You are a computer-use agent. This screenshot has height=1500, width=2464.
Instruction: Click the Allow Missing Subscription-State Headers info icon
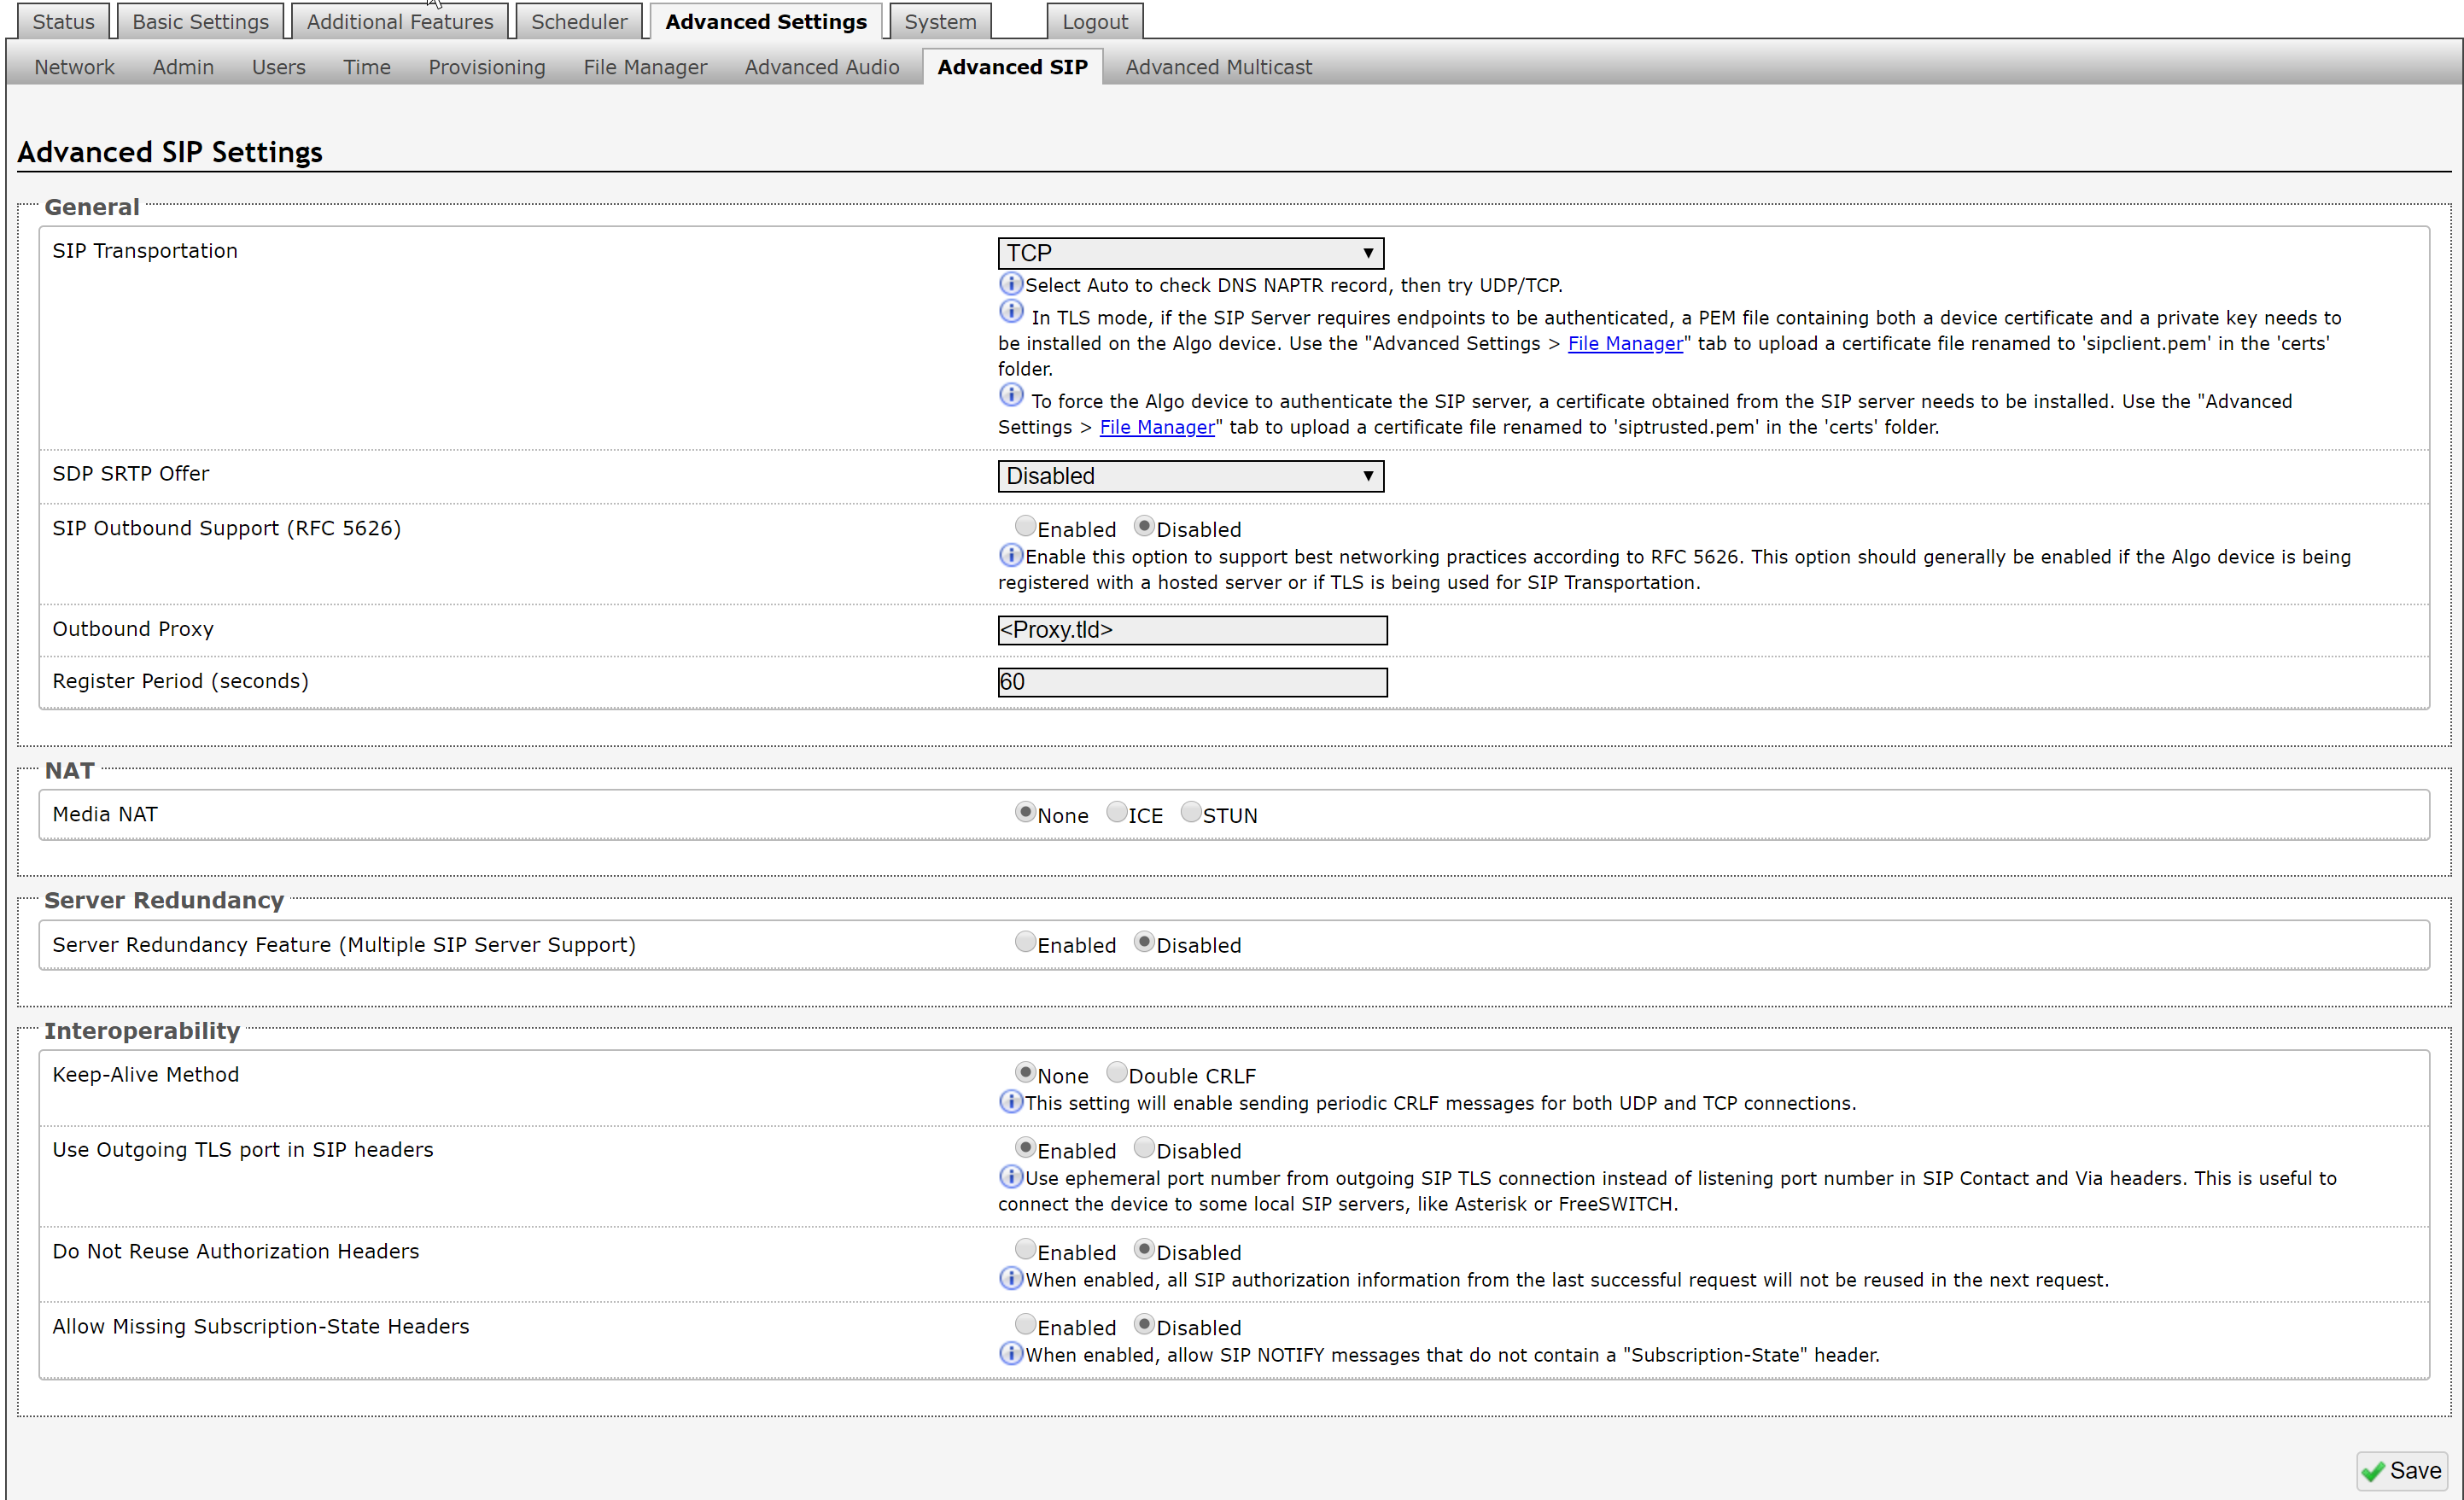[x=1010, y=1353]
